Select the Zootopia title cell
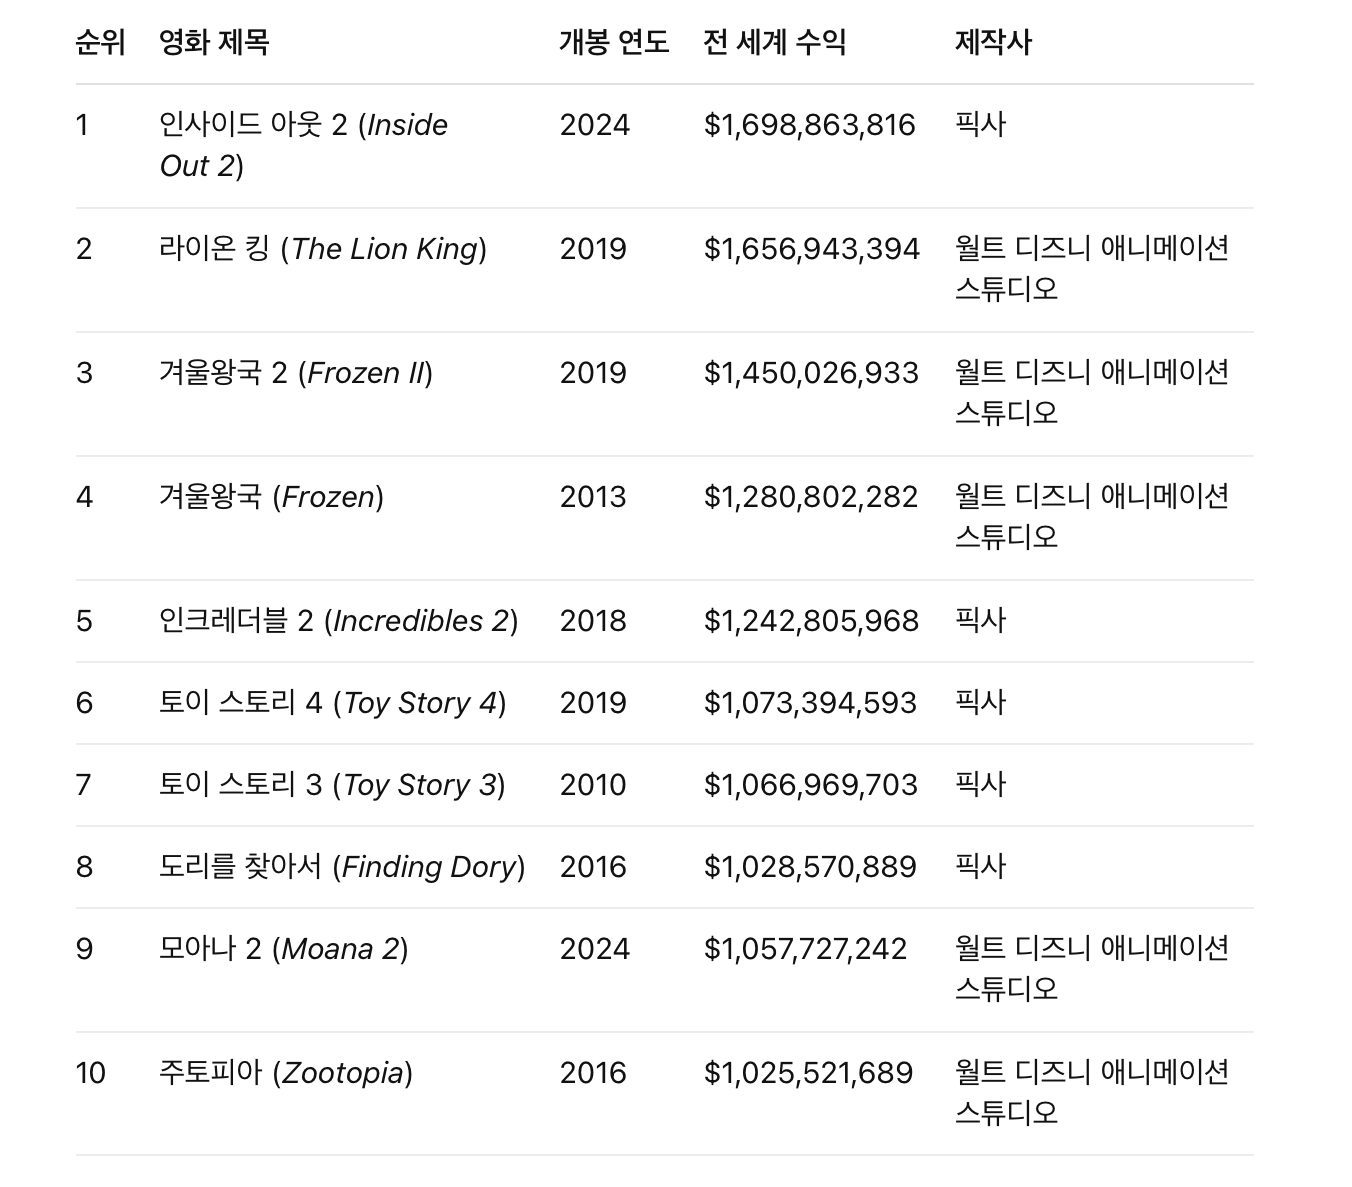 286,1073
